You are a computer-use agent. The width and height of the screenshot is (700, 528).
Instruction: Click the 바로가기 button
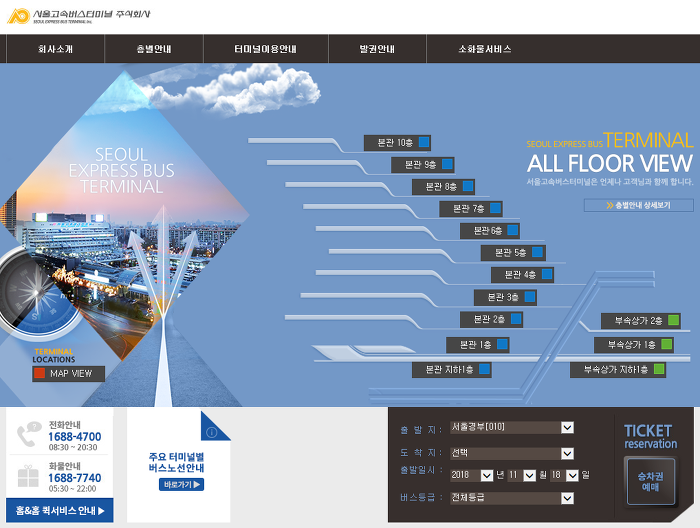point(181,485)
